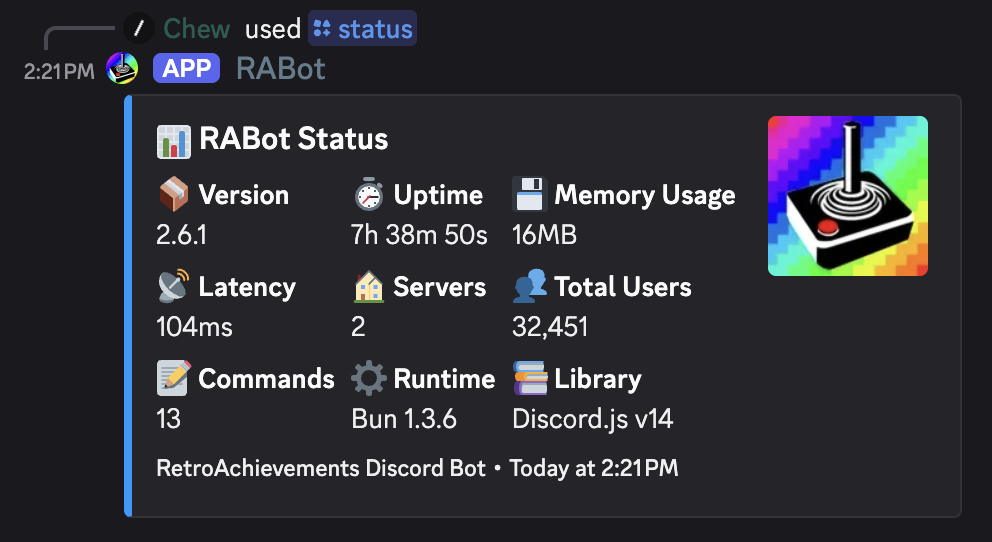992x542 pixels.
Task: Click the floppy disk emoji next to Memory Usage
Action: (x=530, y=194)
